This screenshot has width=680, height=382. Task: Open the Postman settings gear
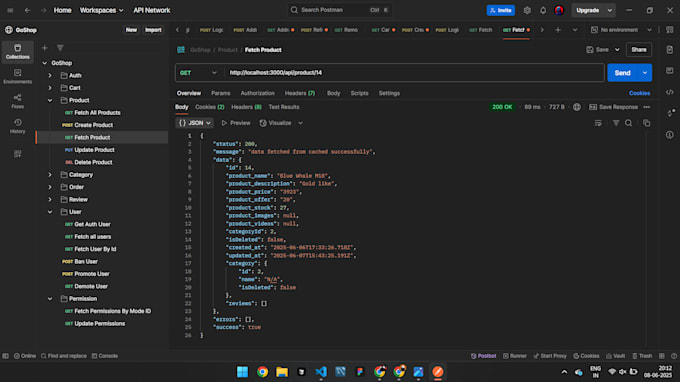[x=527, y=10]
